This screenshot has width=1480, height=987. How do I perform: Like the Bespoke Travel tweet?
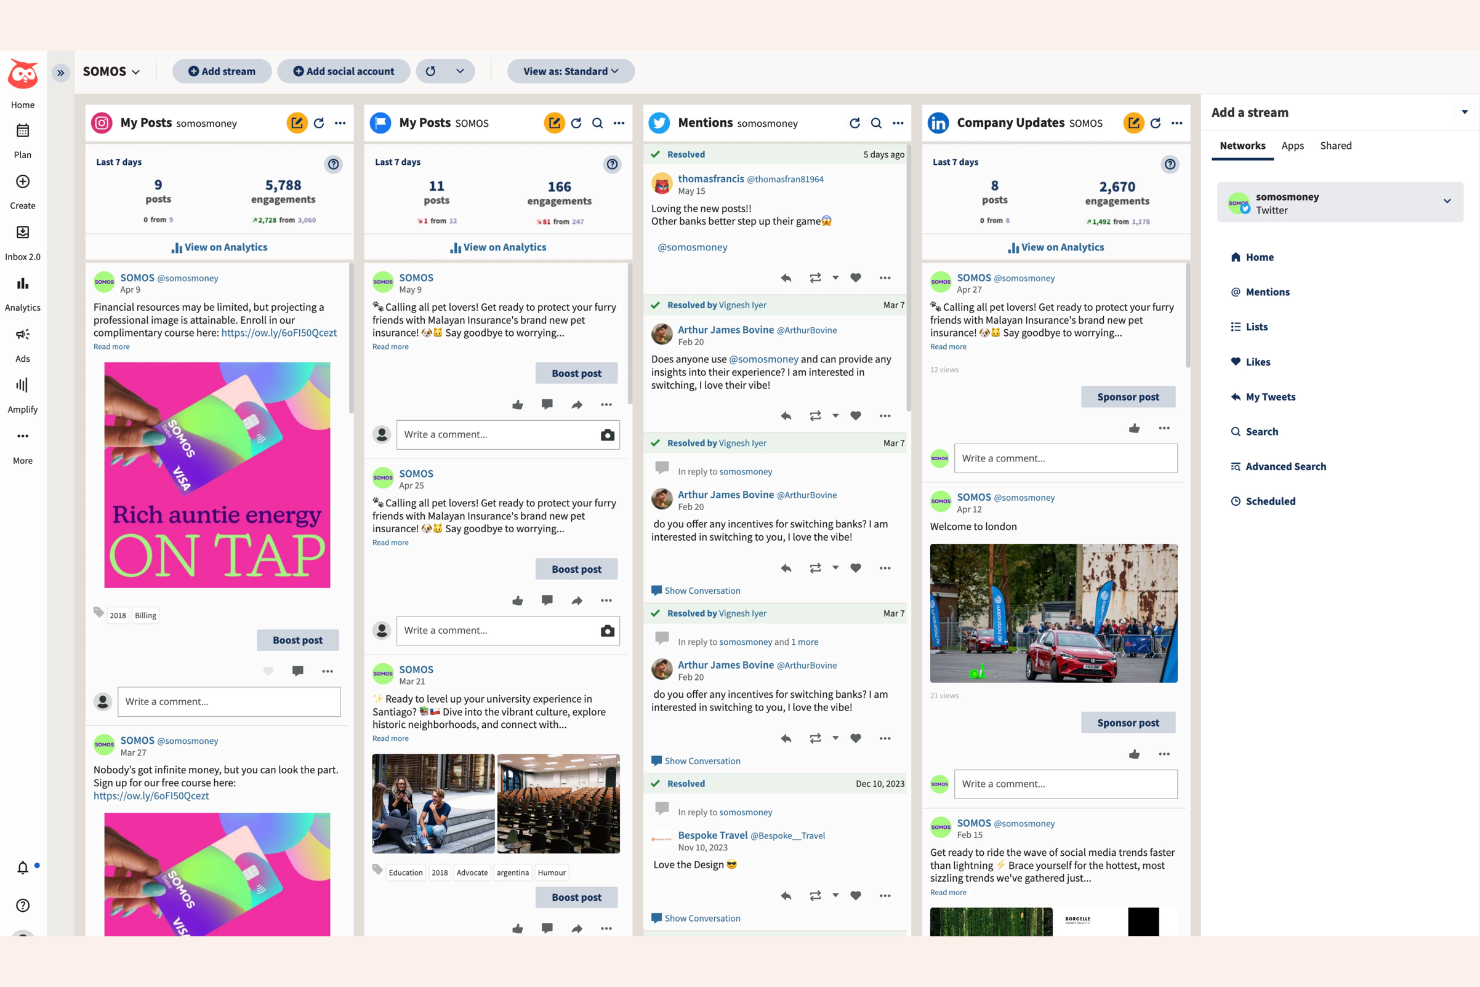tap(856, 896)
